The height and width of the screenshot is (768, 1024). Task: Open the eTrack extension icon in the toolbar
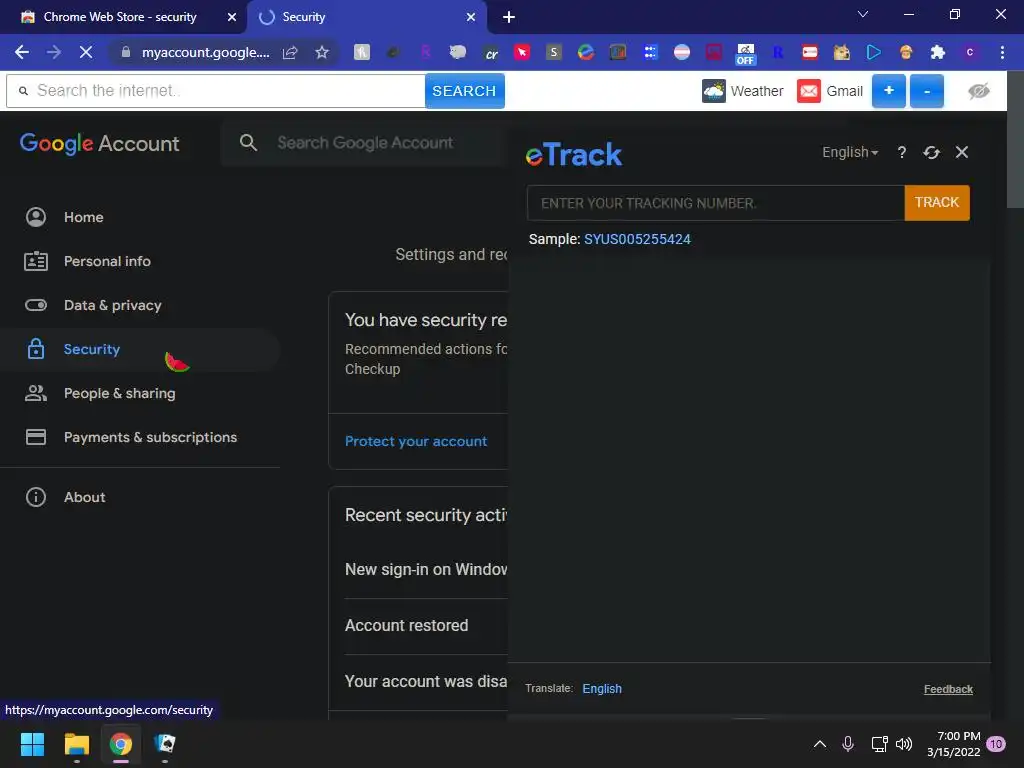[x=586, y=52]
